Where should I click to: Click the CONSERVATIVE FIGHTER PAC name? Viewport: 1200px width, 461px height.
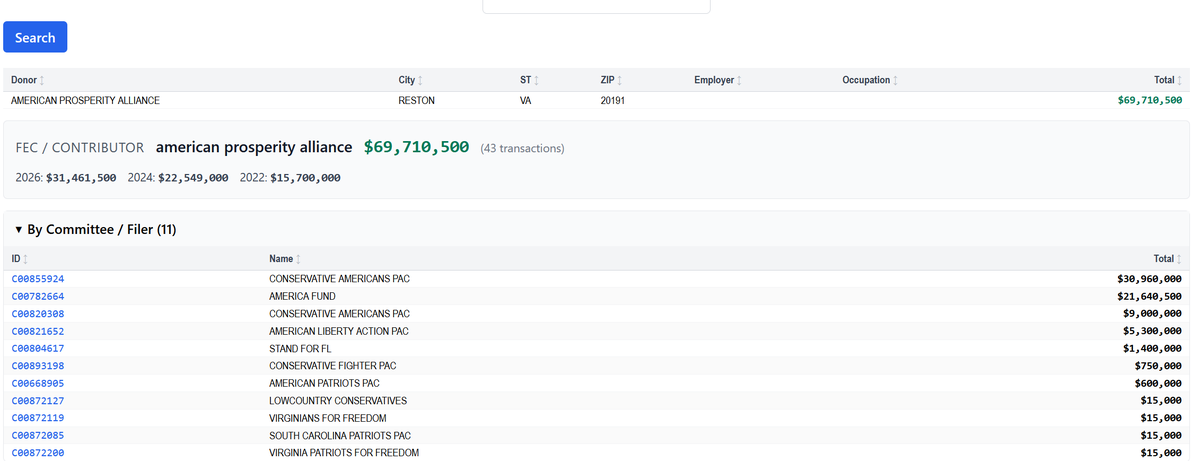[x=332, y=366]
